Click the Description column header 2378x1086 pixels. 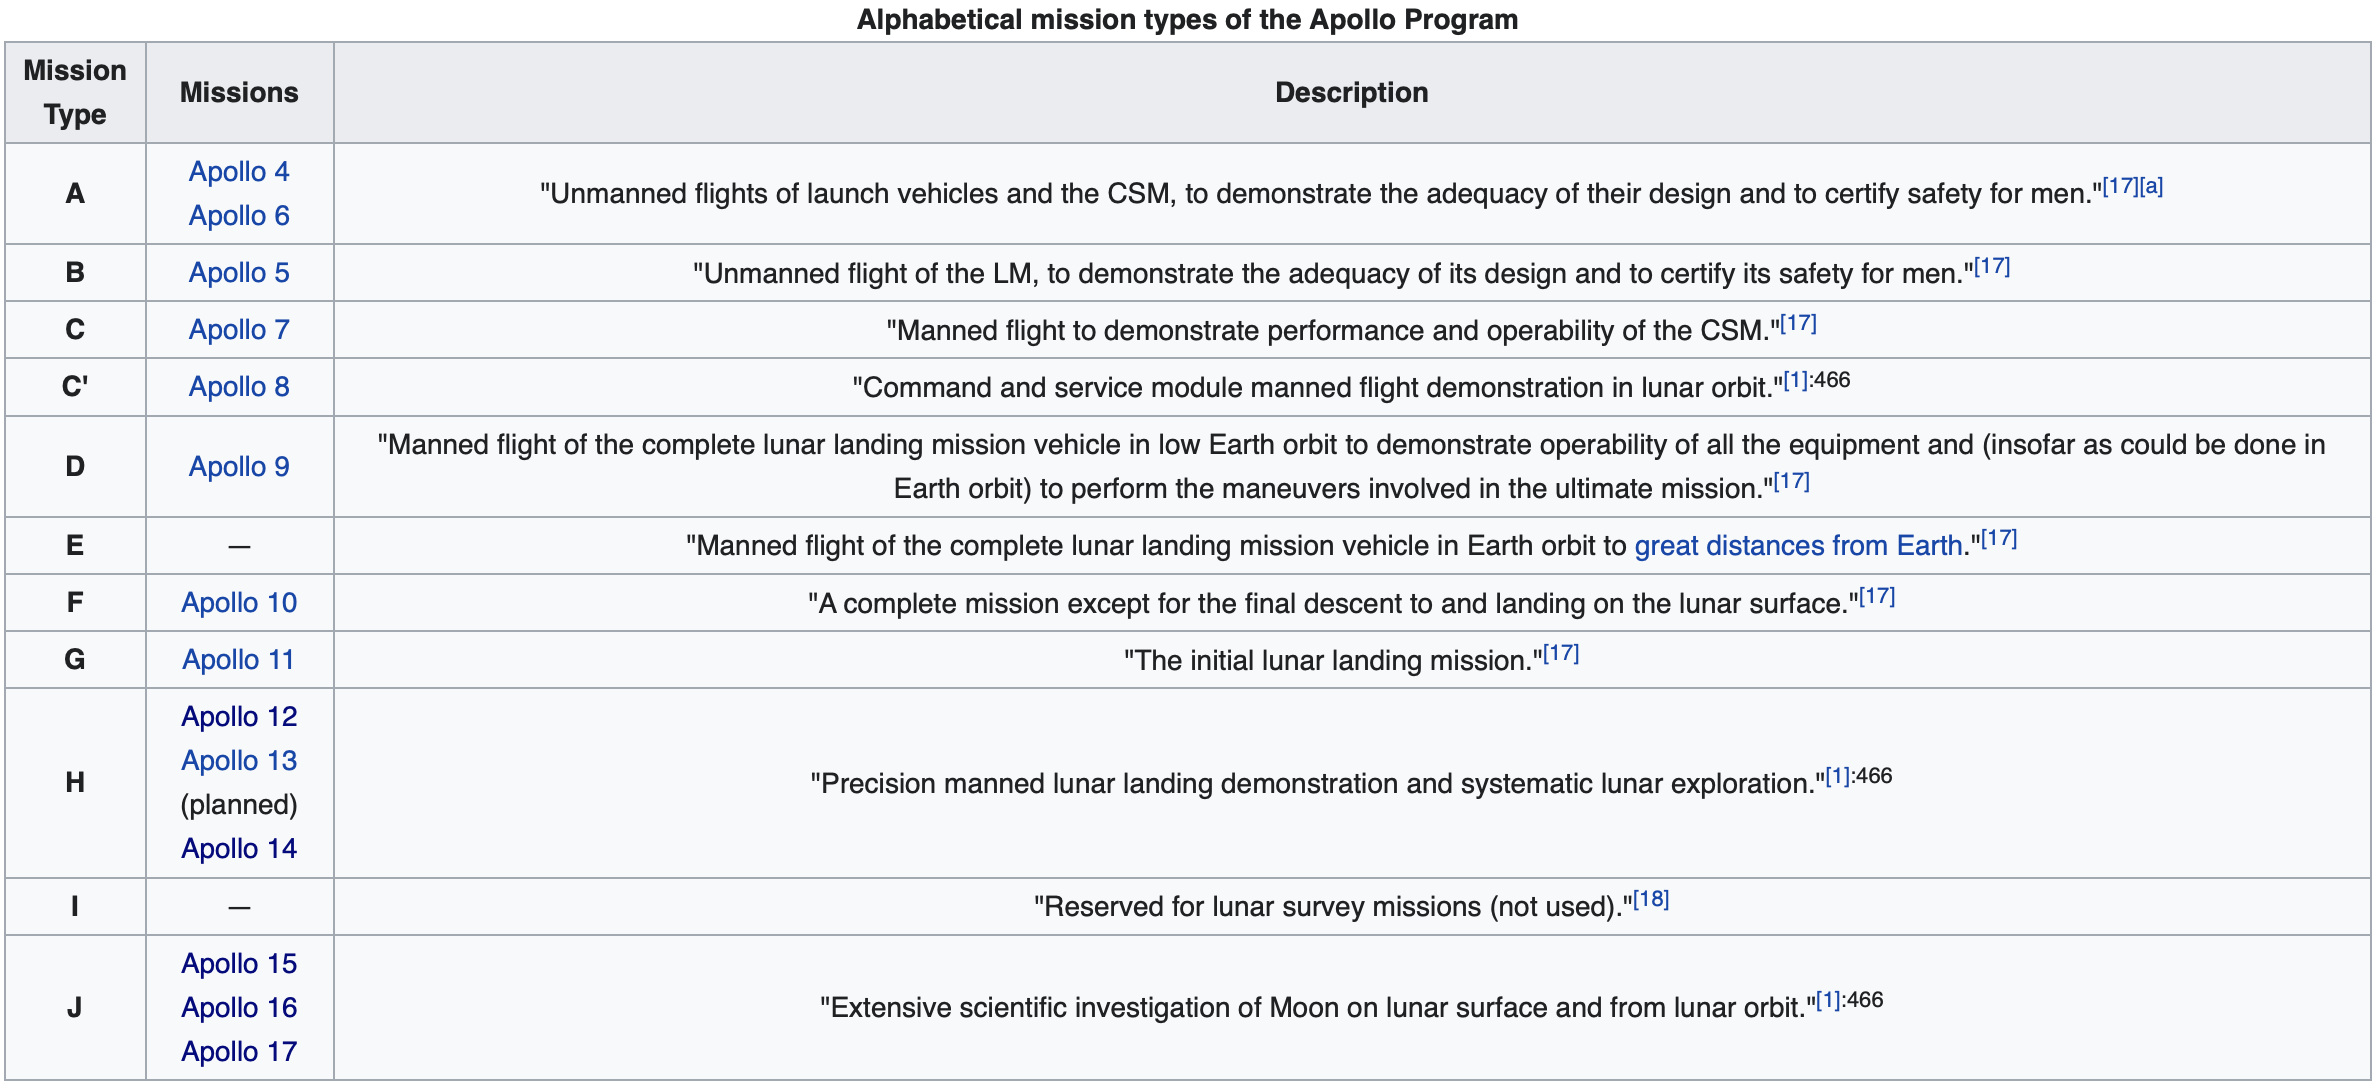[1351, 93]
